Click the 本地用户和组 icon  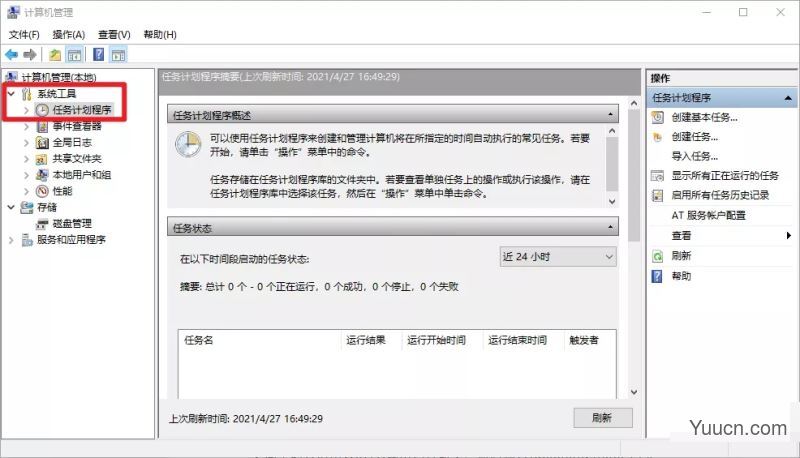pos(42,175)
